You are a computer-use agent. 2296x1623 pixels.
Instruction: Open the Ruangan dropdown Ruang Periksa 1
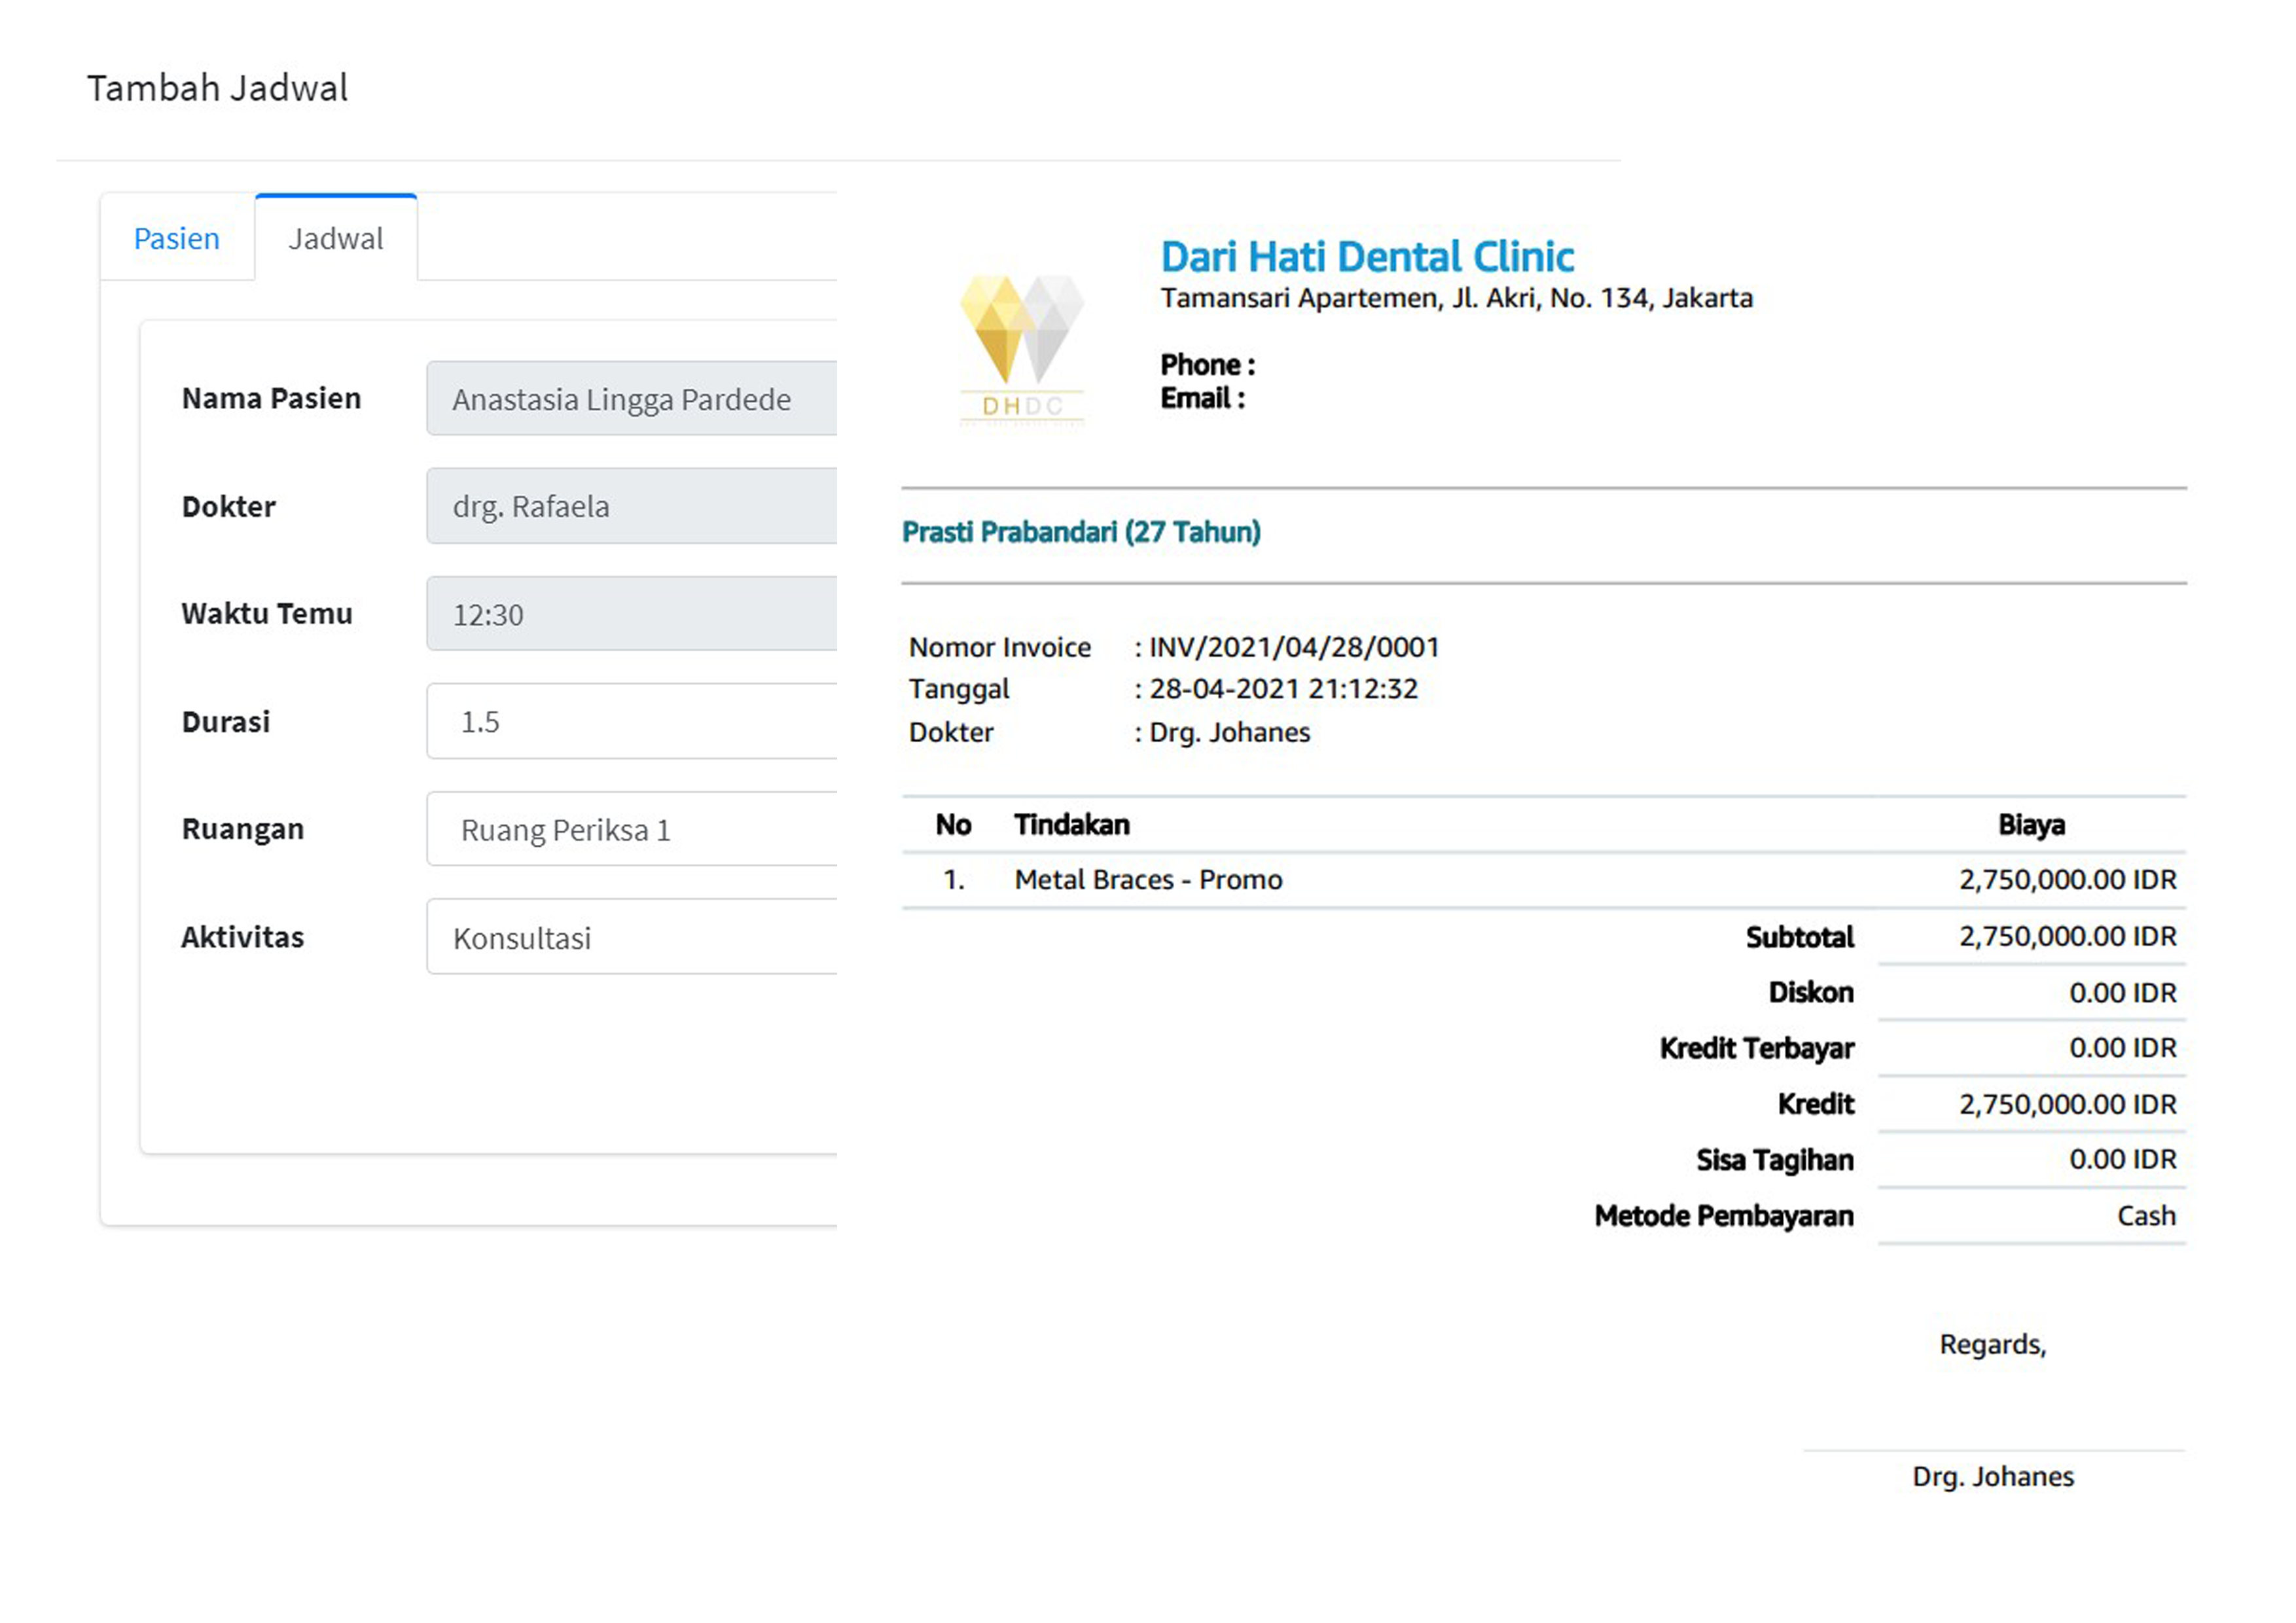click(631, 830)
